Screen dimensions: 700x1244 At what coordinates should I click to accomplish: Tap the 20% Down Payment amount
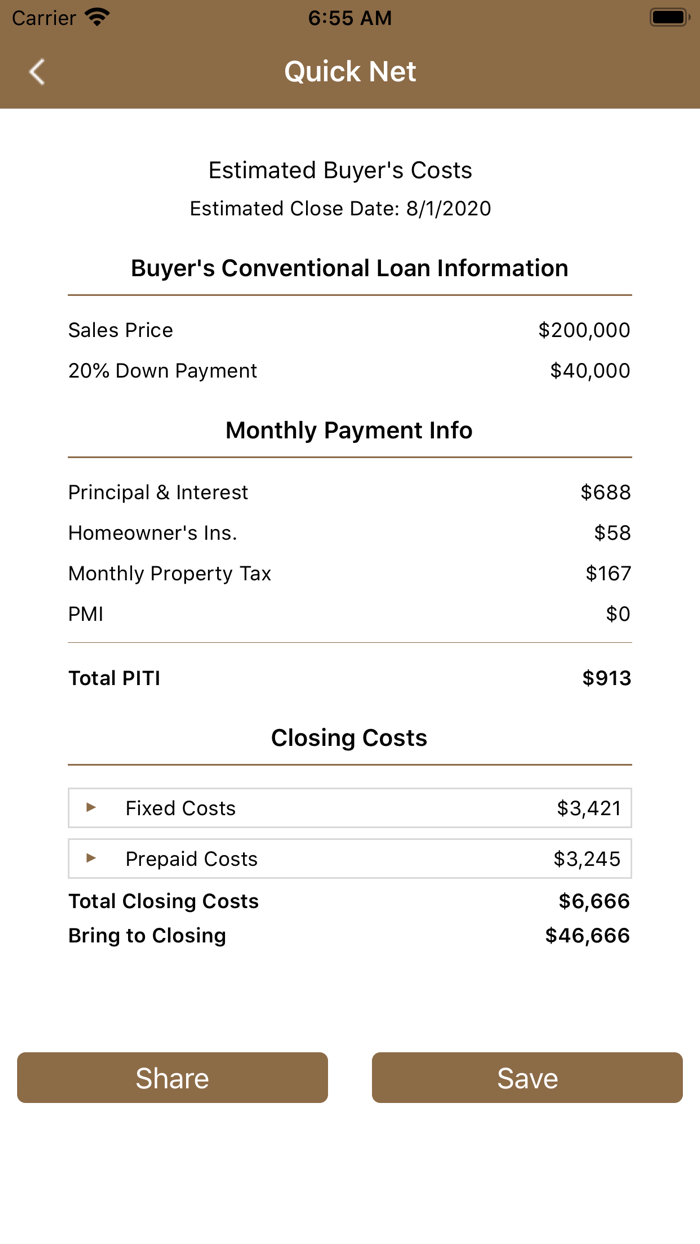[x=590, y=371]
